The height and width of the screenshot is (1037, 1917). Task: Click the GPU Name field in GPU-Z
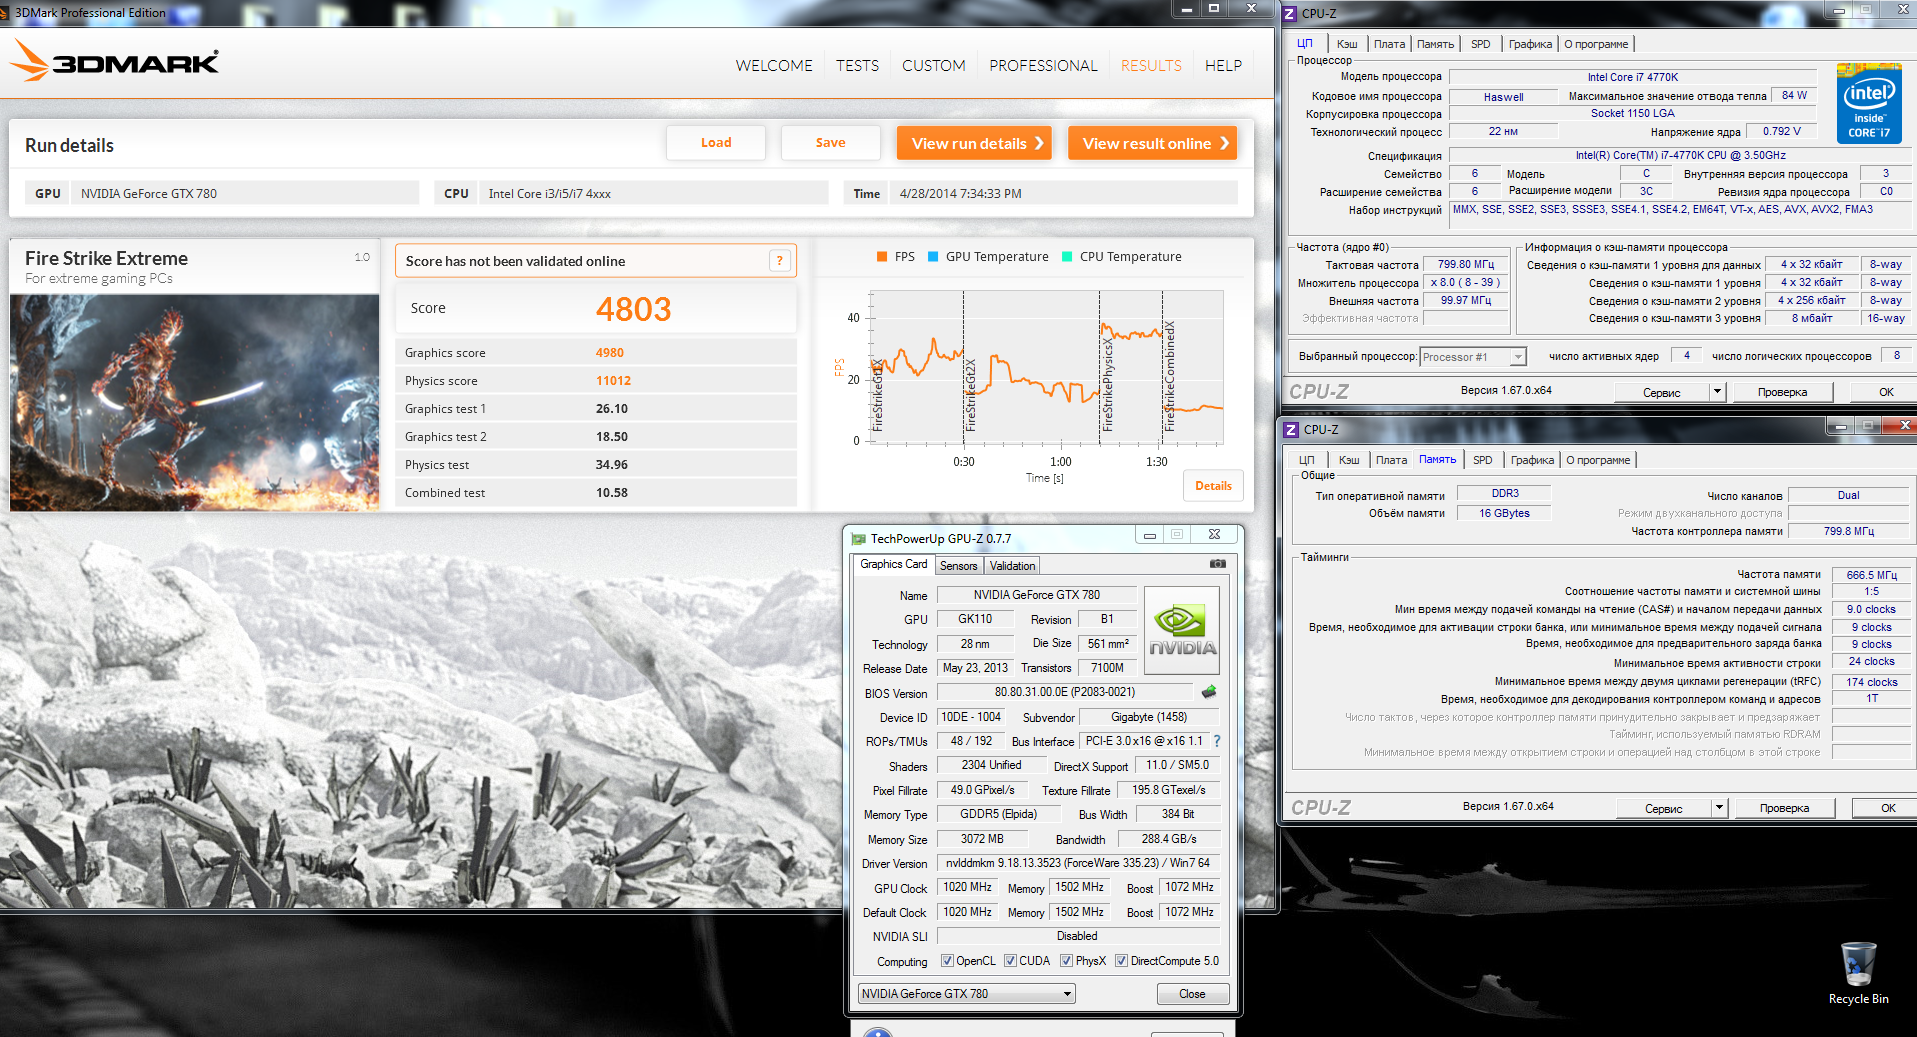(x=1036, y=595)
